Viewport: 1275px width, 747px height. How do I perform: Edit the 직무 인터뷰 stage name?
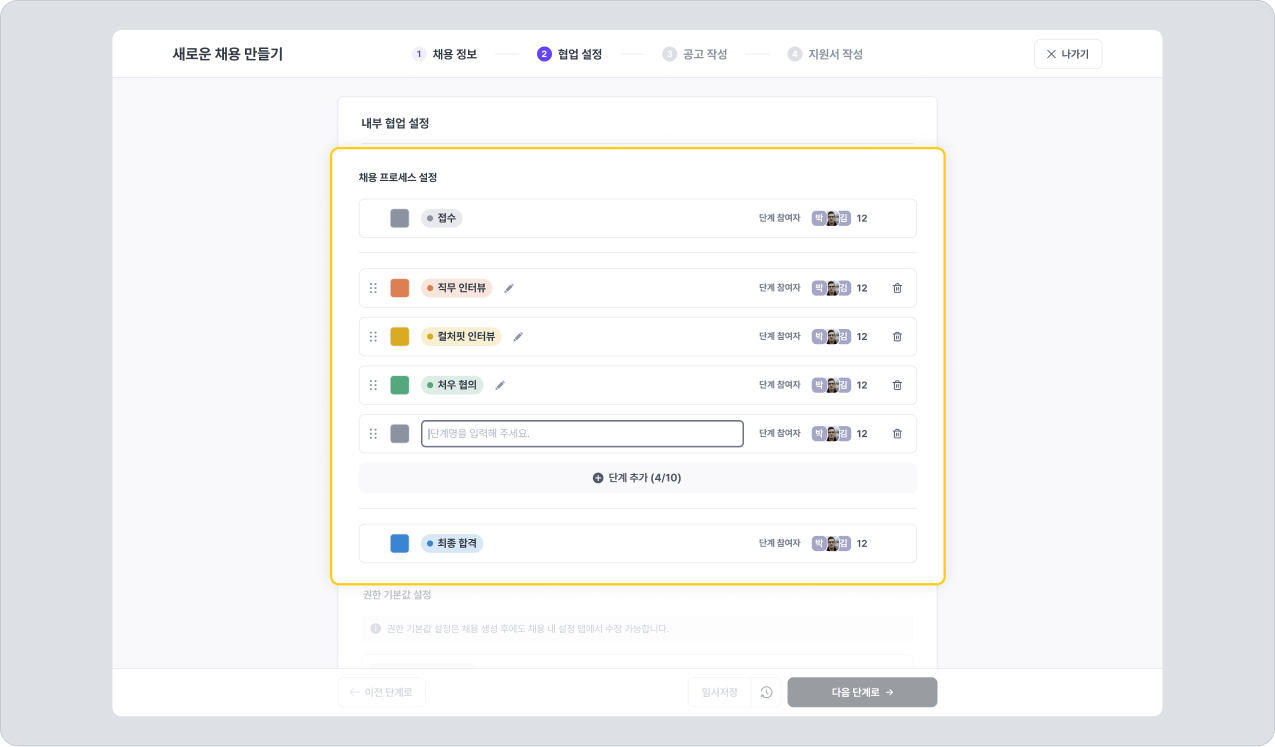click(x=509, y=288)
